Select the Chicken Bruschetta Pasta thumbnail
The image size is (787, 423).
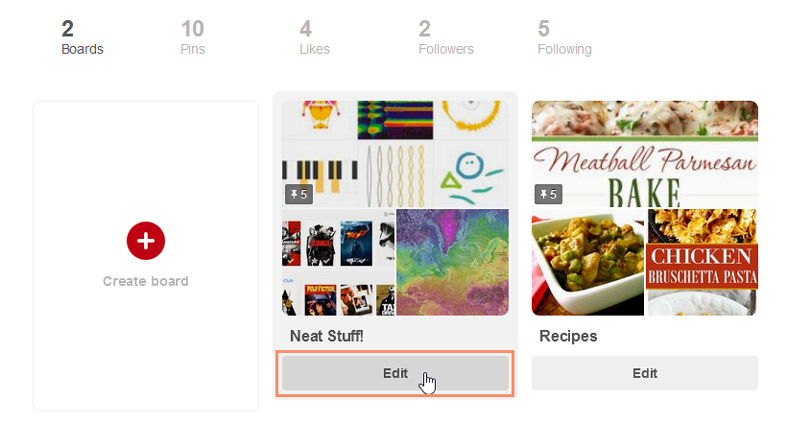coord(702,262)
